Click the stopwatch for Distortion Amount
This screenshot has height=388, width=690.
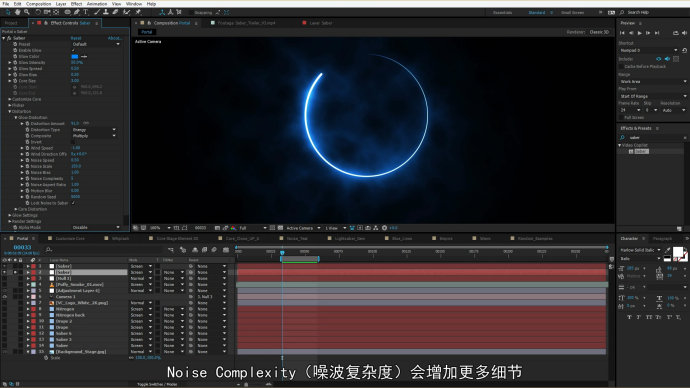click(27, 124)
